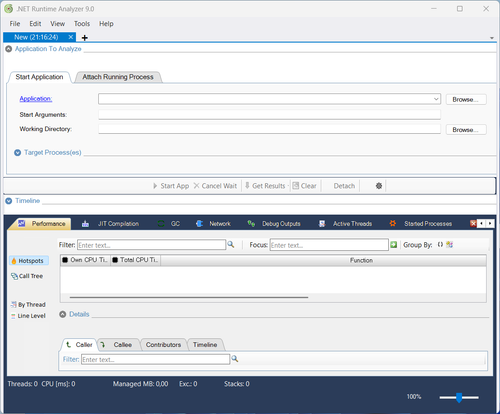Open the Tools menu
The image size is (500, 414).
tap(82, 24)
